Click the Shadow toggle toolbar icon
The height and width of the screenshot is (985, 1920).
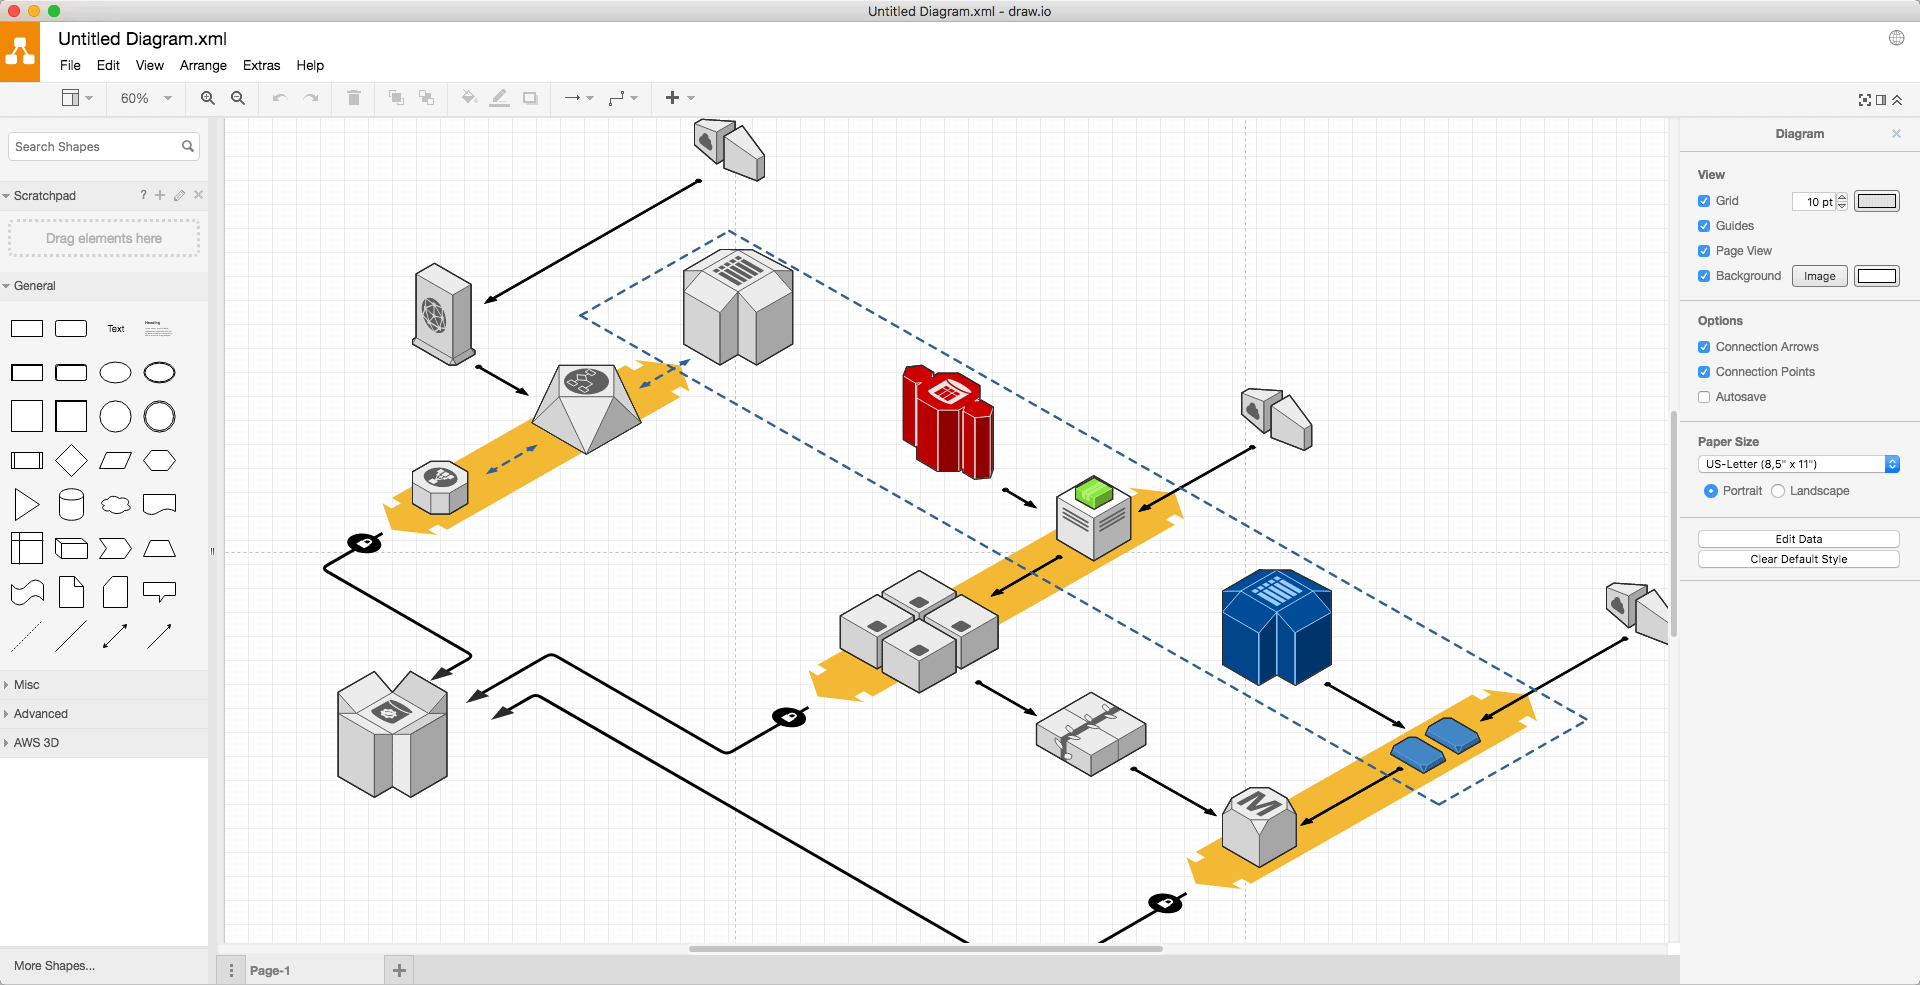(530, 98)
